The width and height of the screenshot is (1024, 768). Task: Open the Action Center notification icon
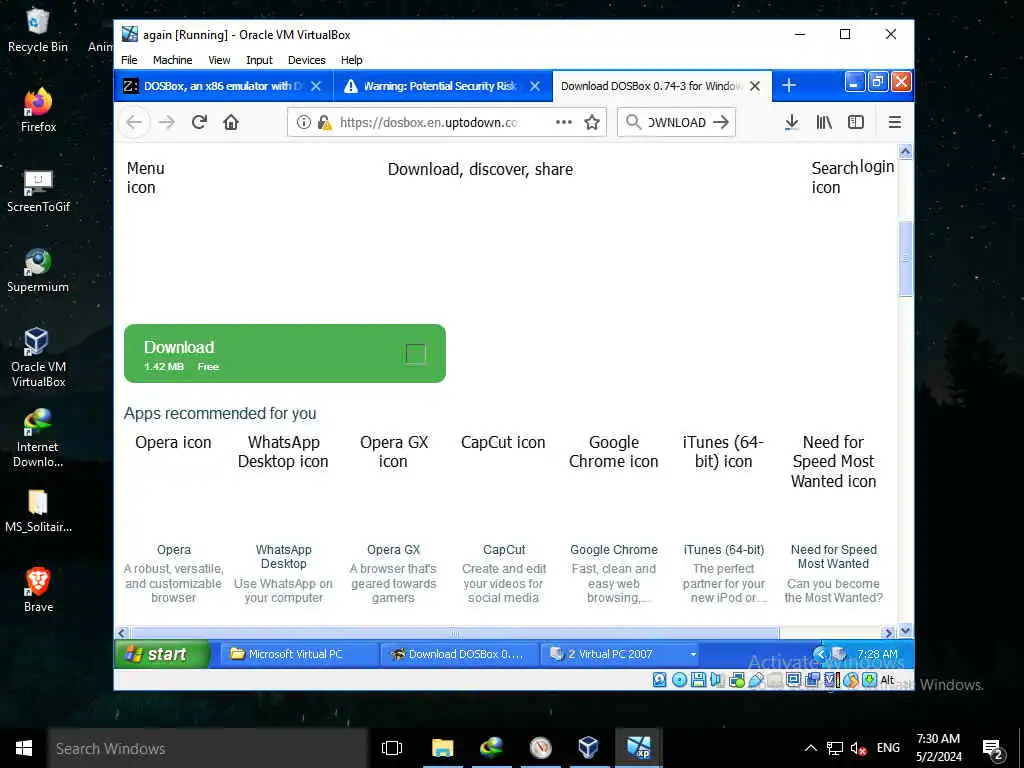[x=993, y=749]
